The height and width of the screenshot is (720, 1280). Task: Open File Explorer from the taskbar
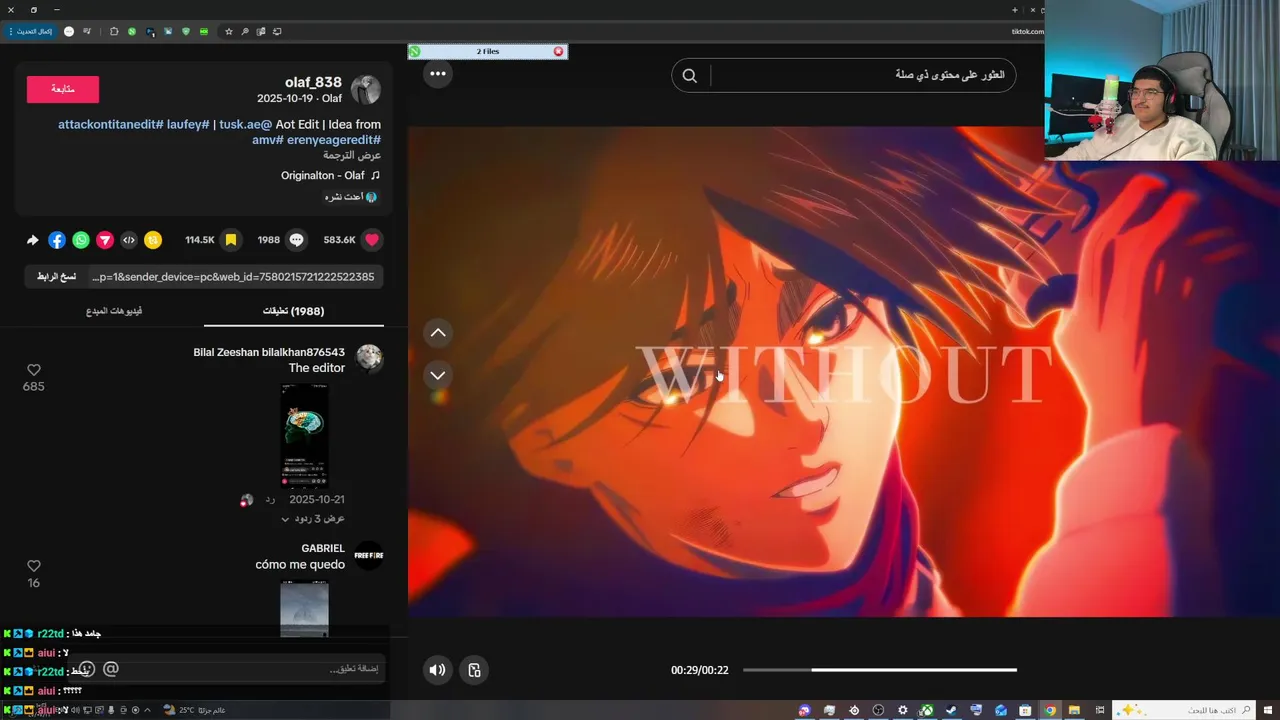tap(1074, 710)
